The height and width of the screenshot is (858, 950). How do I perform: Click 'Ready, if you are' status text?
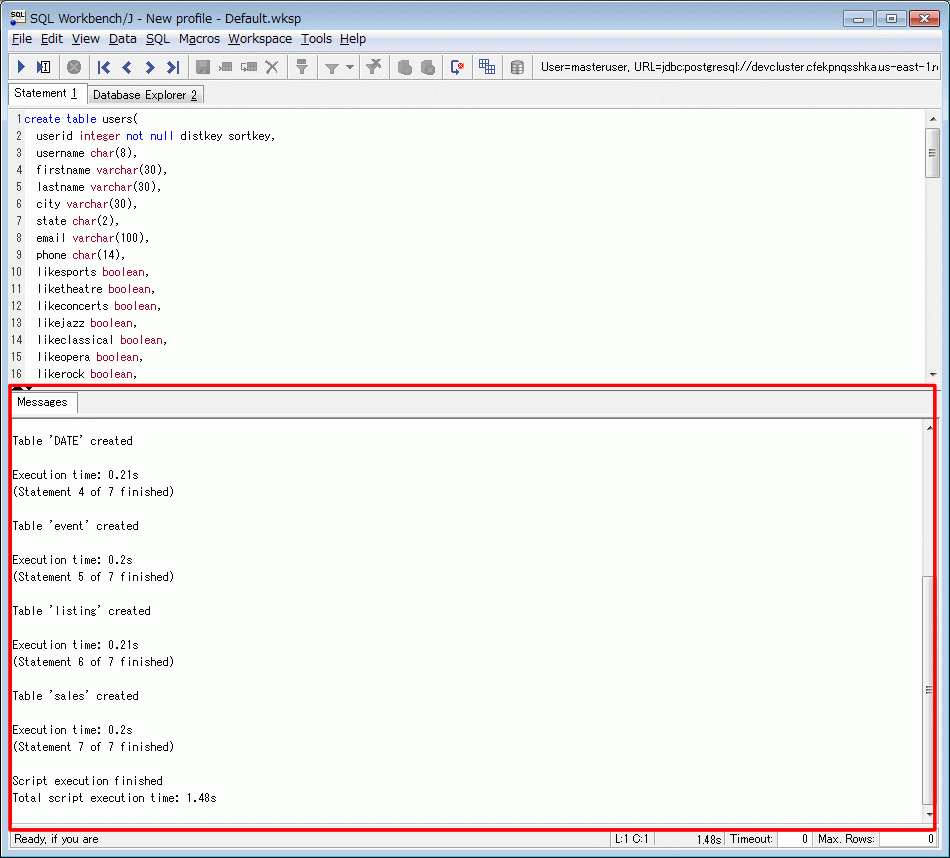(56, 839)
